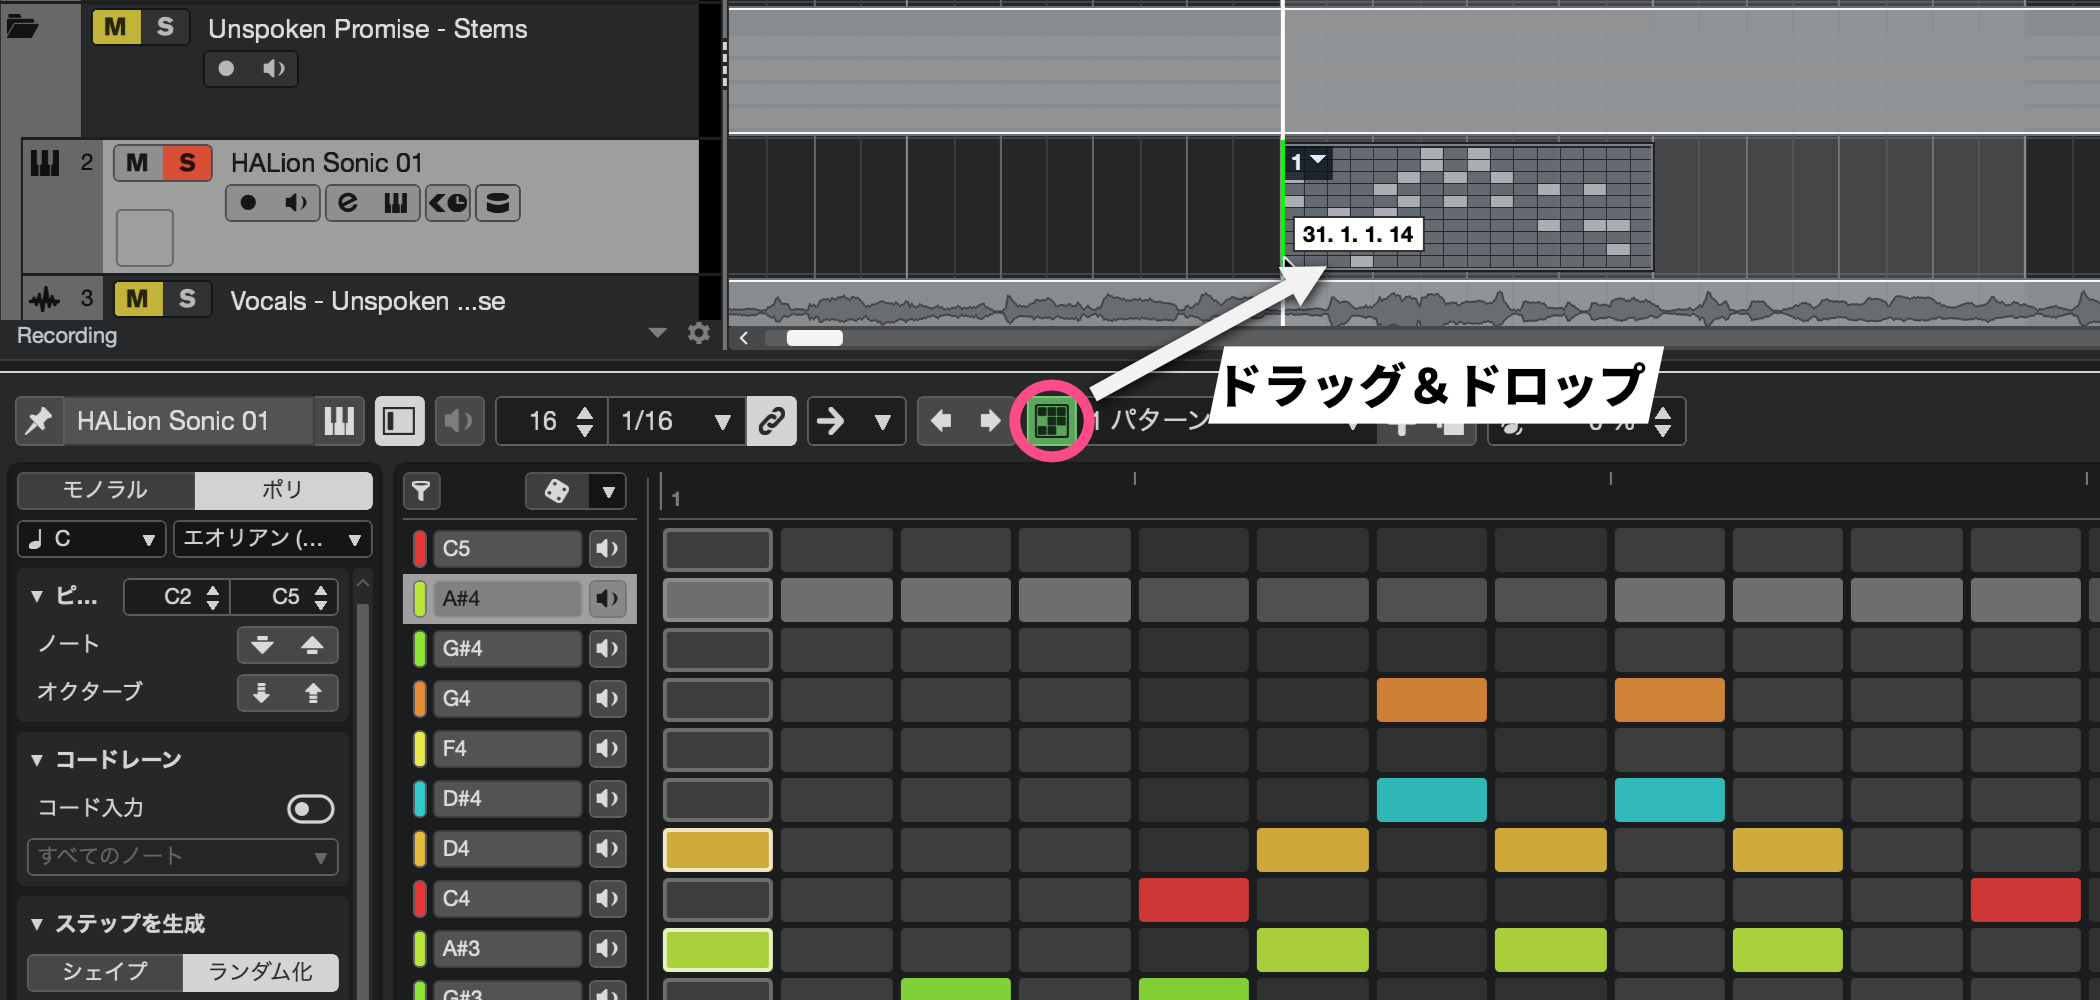Click the pattern drag-and-drop grid icon
2100x1000 pixels.
coord(1050,420)
